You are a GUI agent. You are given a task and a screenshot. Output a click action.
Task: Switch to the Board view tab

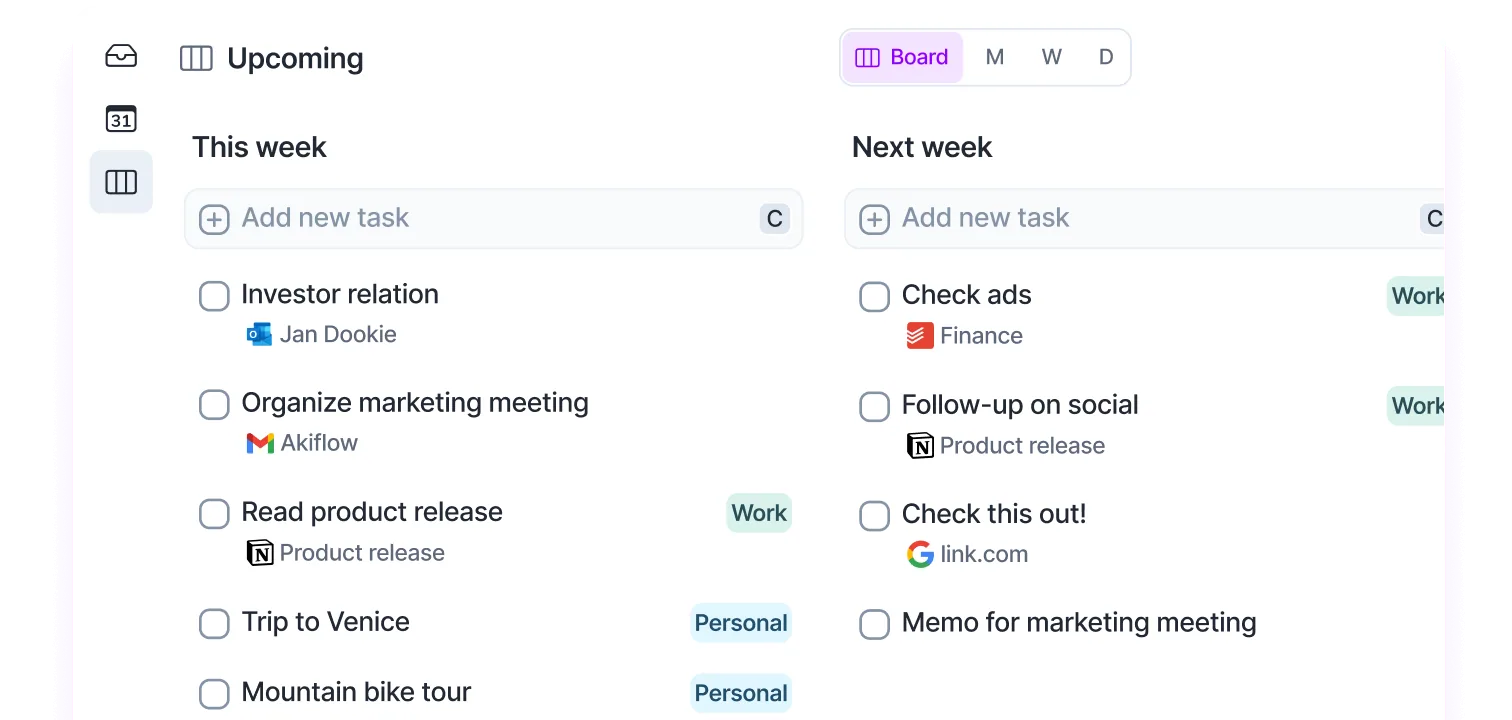pyautogui.click(x=902, y=57)
